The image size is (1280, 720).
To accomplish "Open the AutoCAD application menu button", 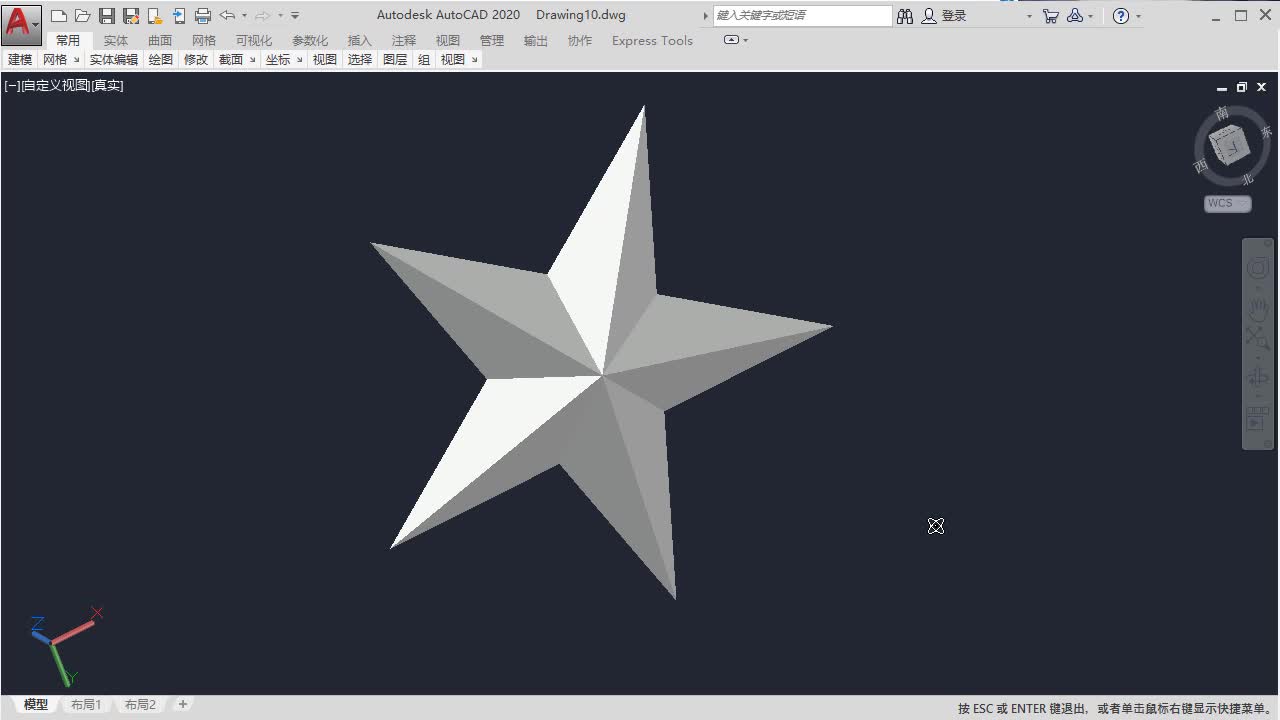I will (21, 22).
